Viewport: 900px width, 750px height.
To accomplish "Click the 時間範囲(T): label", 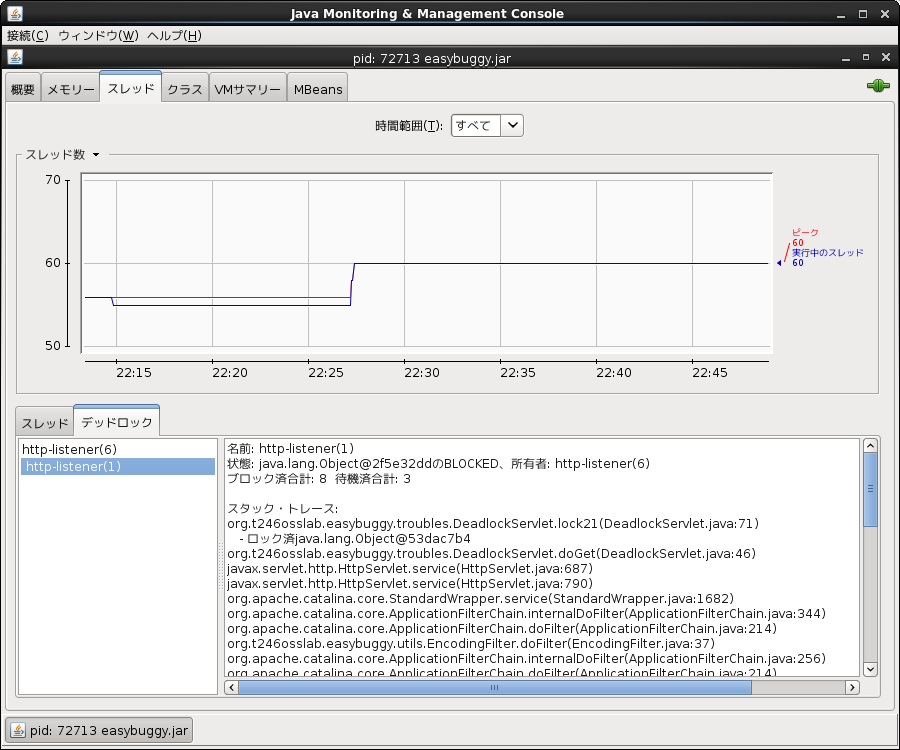I will [409, 126].
